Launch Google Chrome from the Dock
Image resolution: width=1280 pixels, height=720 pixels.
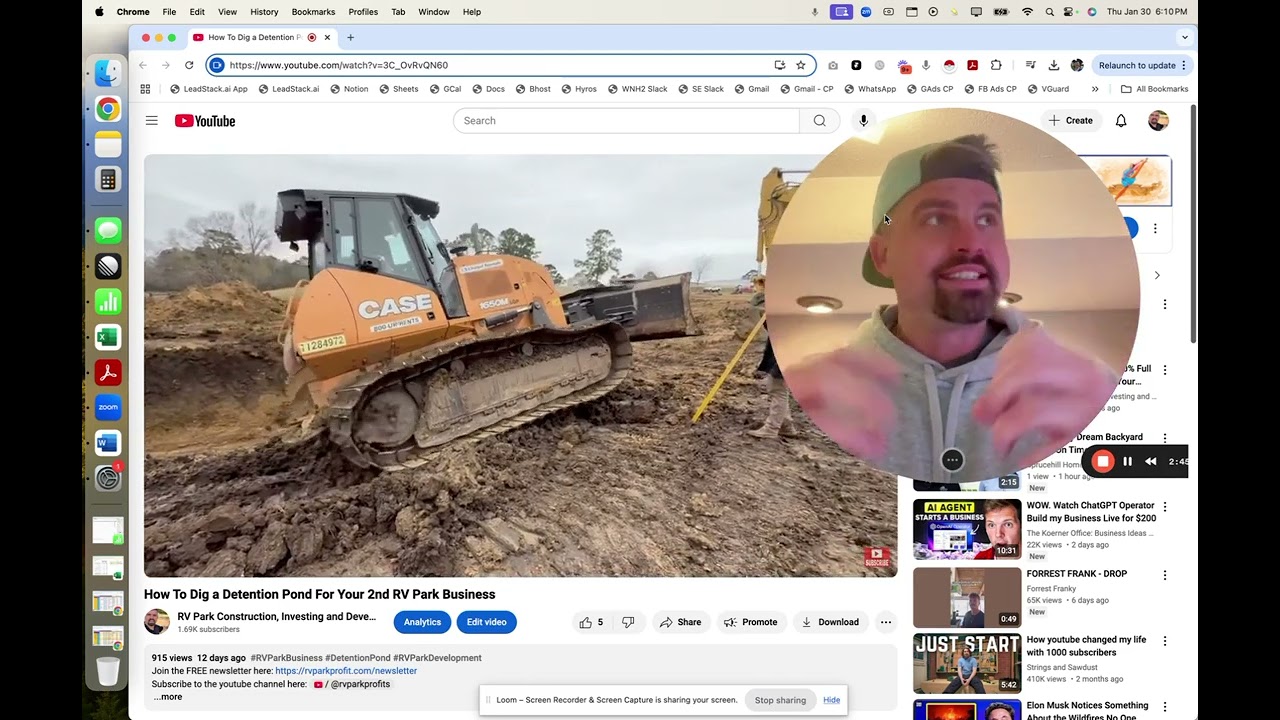(108, 109)
